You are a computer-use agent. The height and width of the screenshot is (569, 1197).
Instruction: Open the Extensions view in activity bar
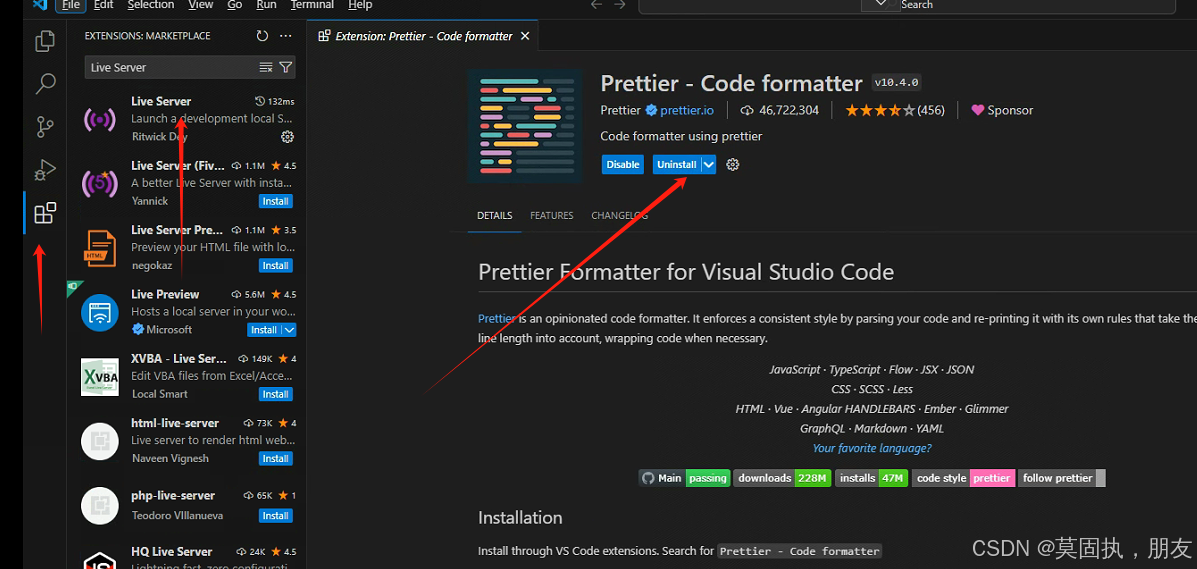click(x=45, y=212)
